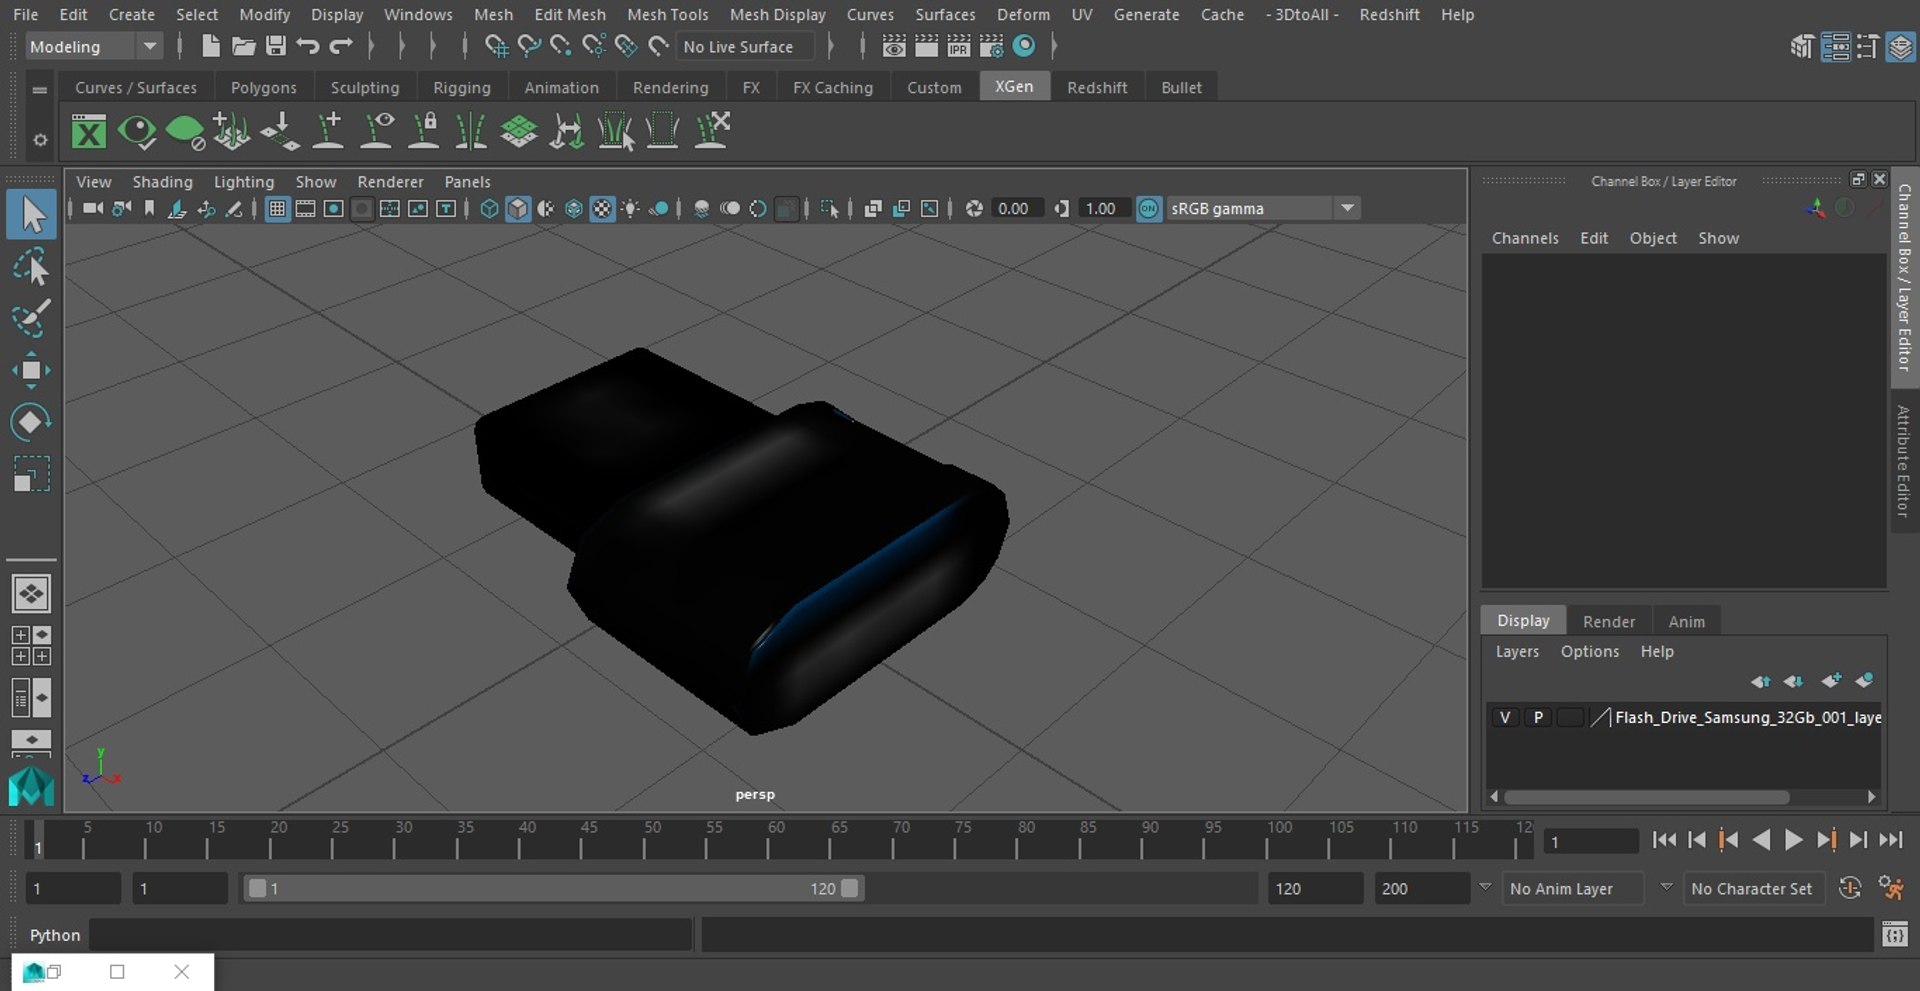Image resolution: width=1920 pixels, height=991 pixels.
Task: Open the shelf options gear menu
Action: tap(40, 140)
